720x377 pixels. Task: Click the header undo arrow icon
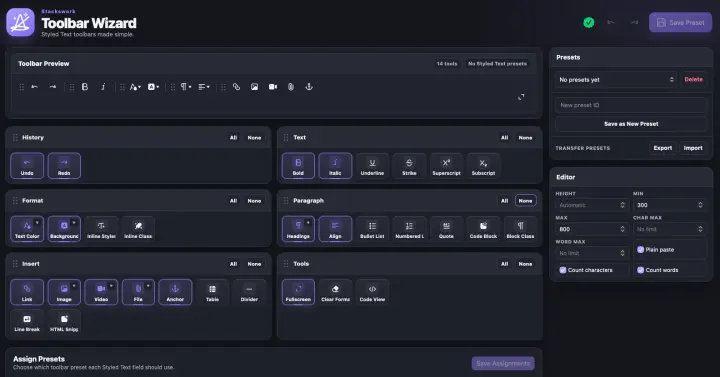pos(611,23)
